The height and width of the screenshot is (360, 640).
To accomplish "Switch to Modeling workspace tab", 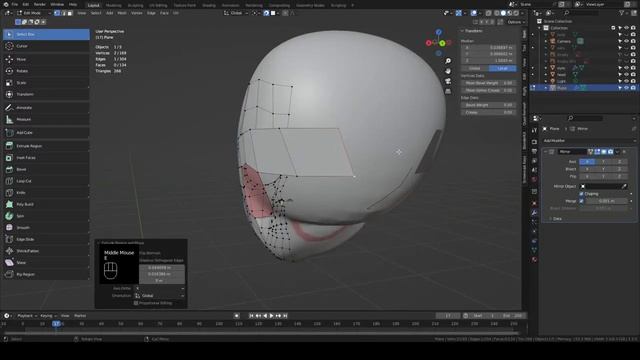I will pos(113,5).
